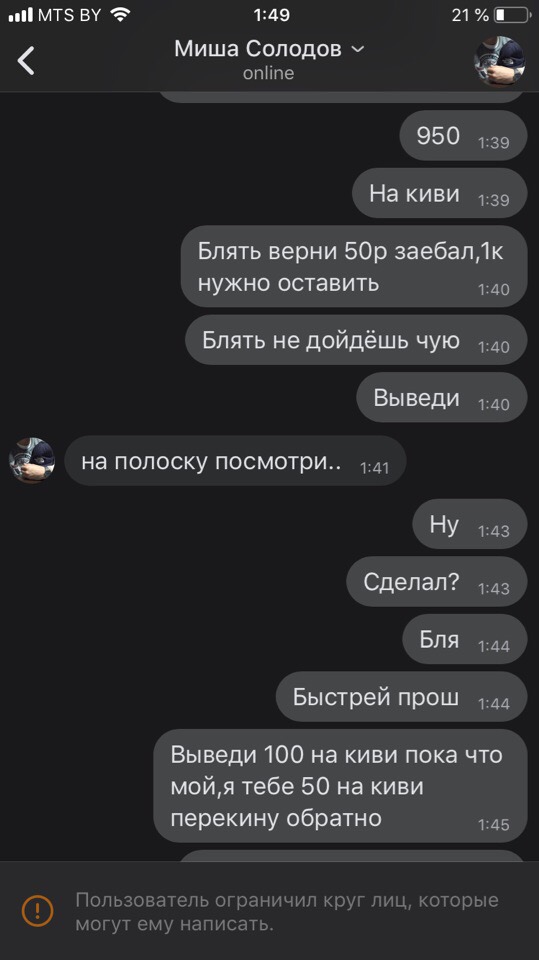Screen dimensions: 539x960
Task: Expand chevron next to Миша Солодов
Action: (x=358, y=49)
